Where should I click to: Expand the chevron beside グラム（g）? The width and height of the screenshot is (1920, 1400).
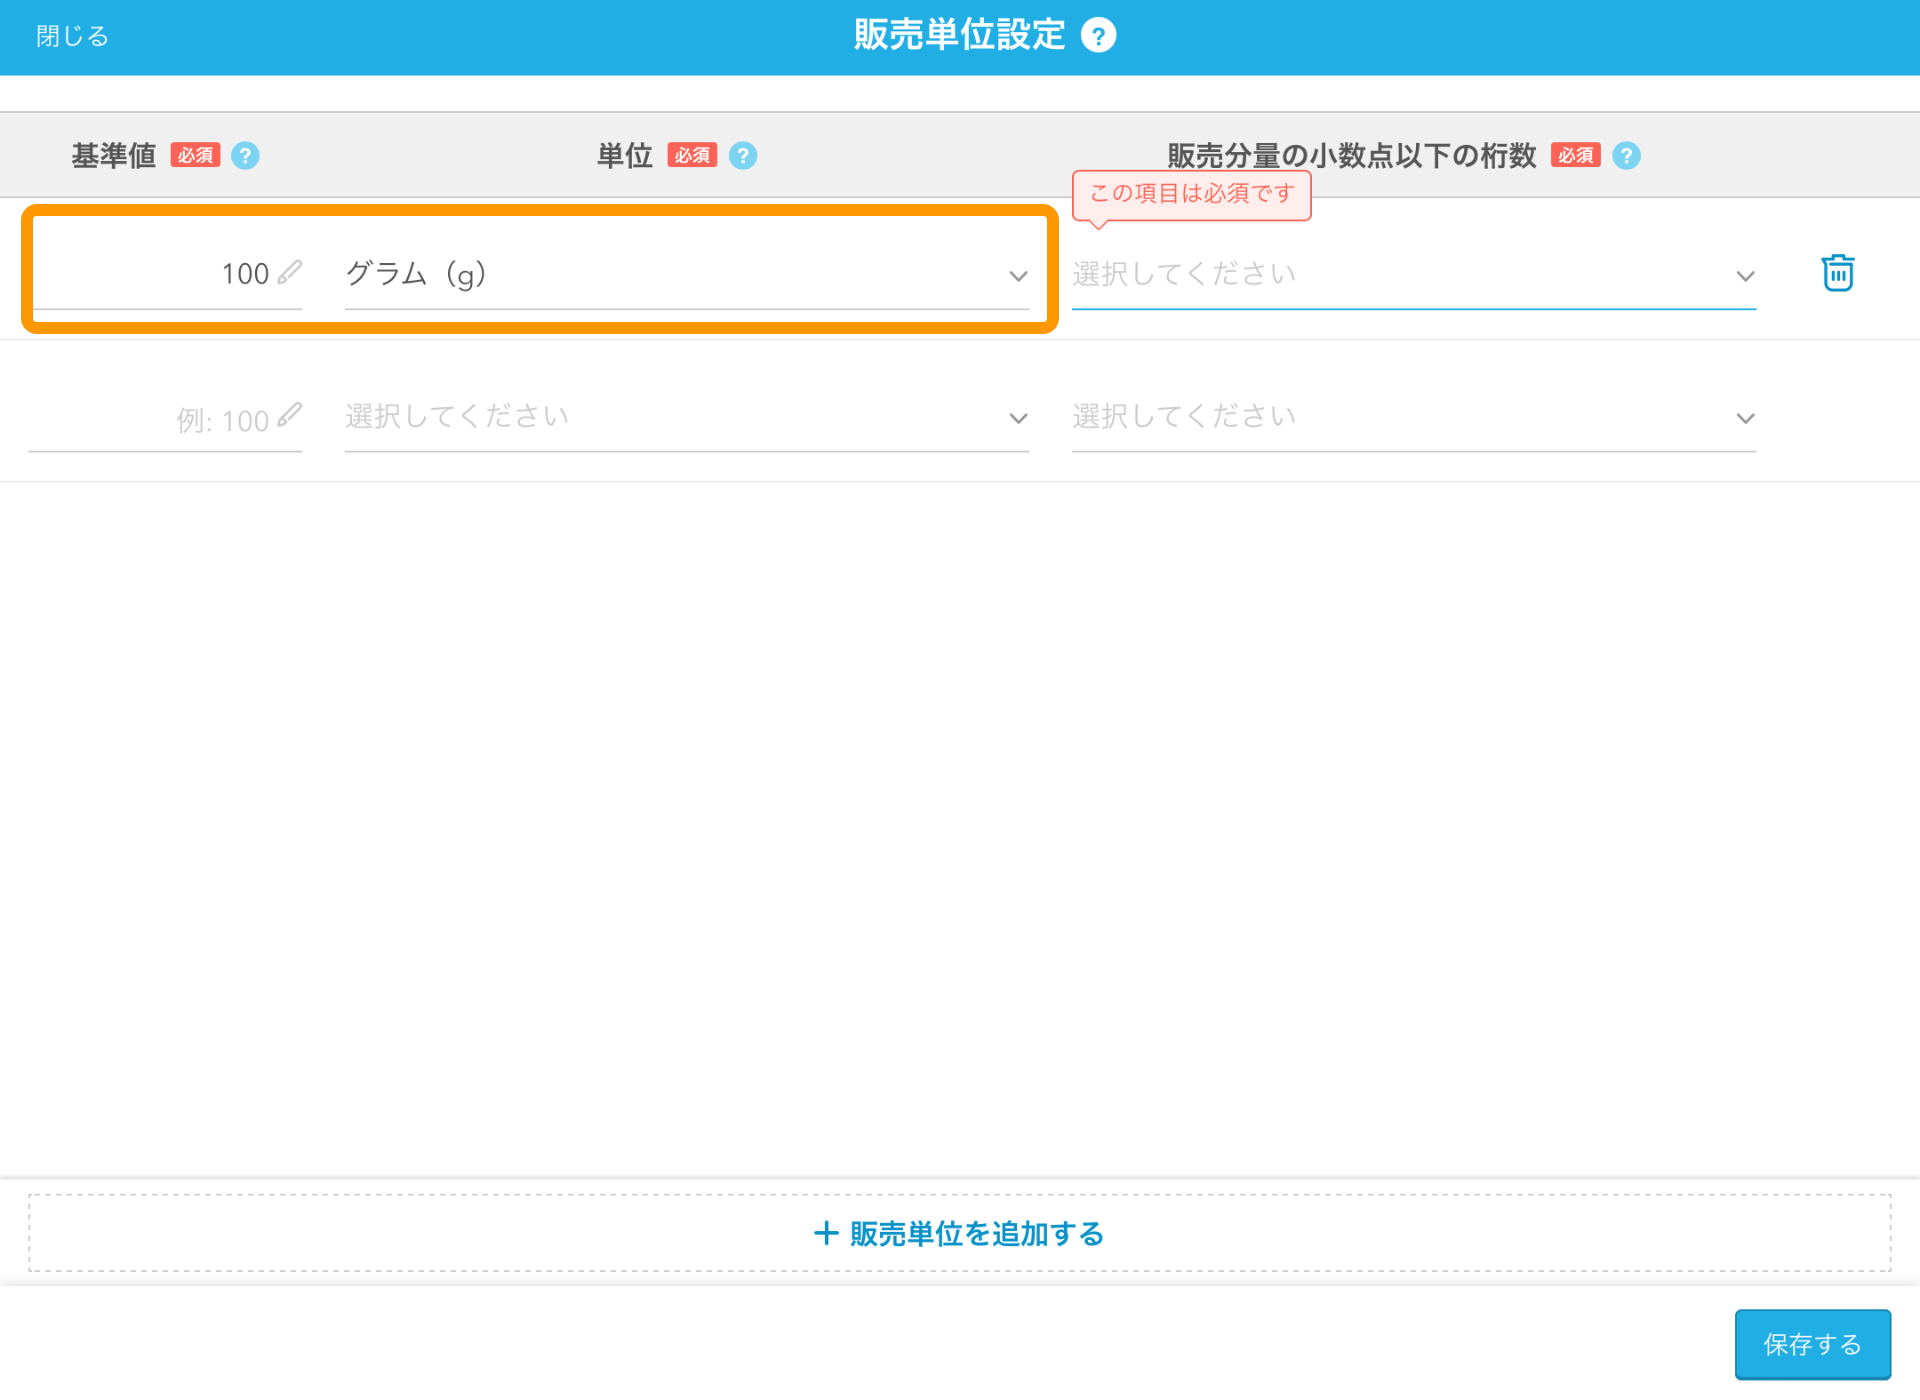[x=1018, y=276]
